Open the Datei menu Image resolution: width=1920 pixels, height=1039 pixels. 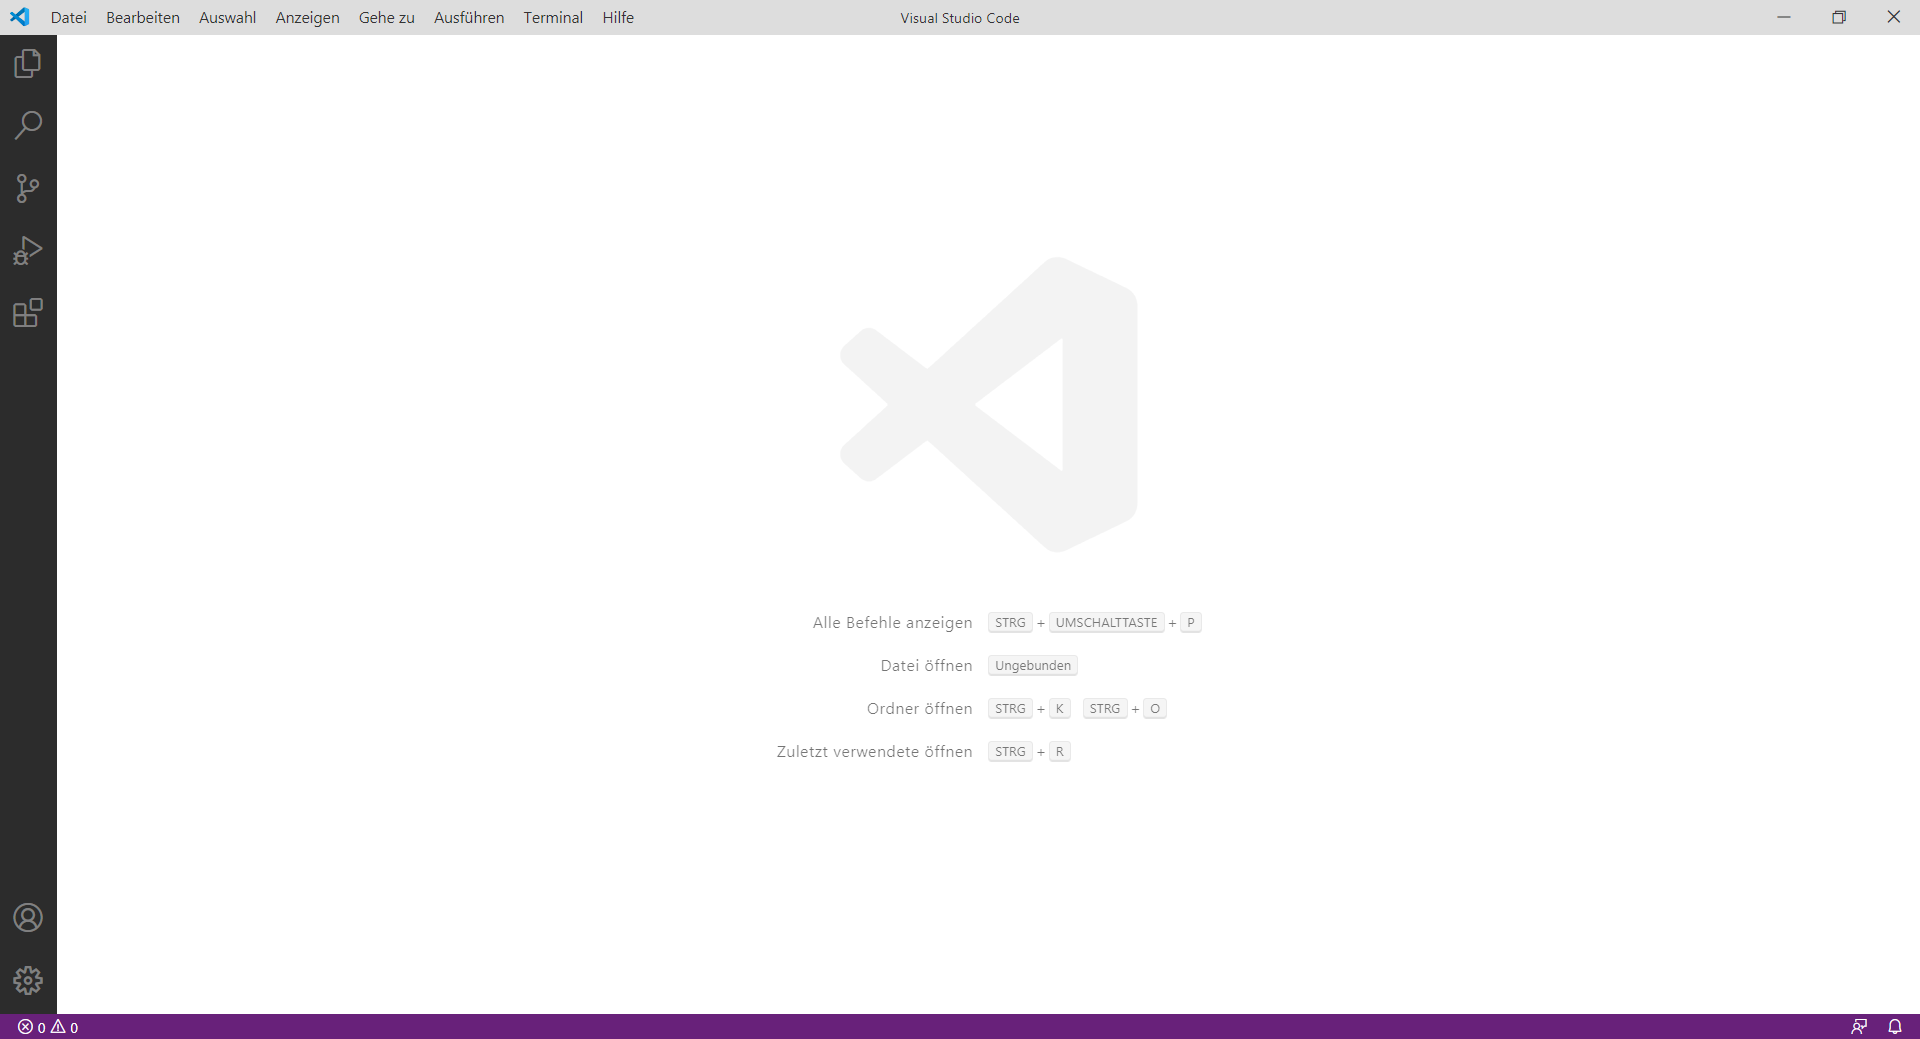68,17
